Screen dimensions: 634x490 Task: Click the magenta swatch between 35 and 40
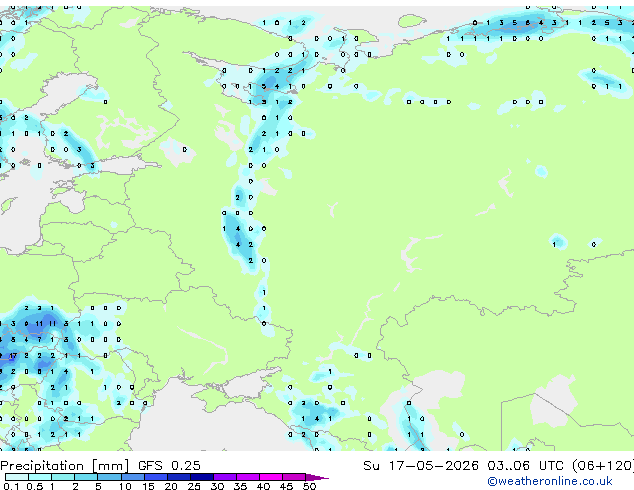pyautogui.click(x=247, y=477)
